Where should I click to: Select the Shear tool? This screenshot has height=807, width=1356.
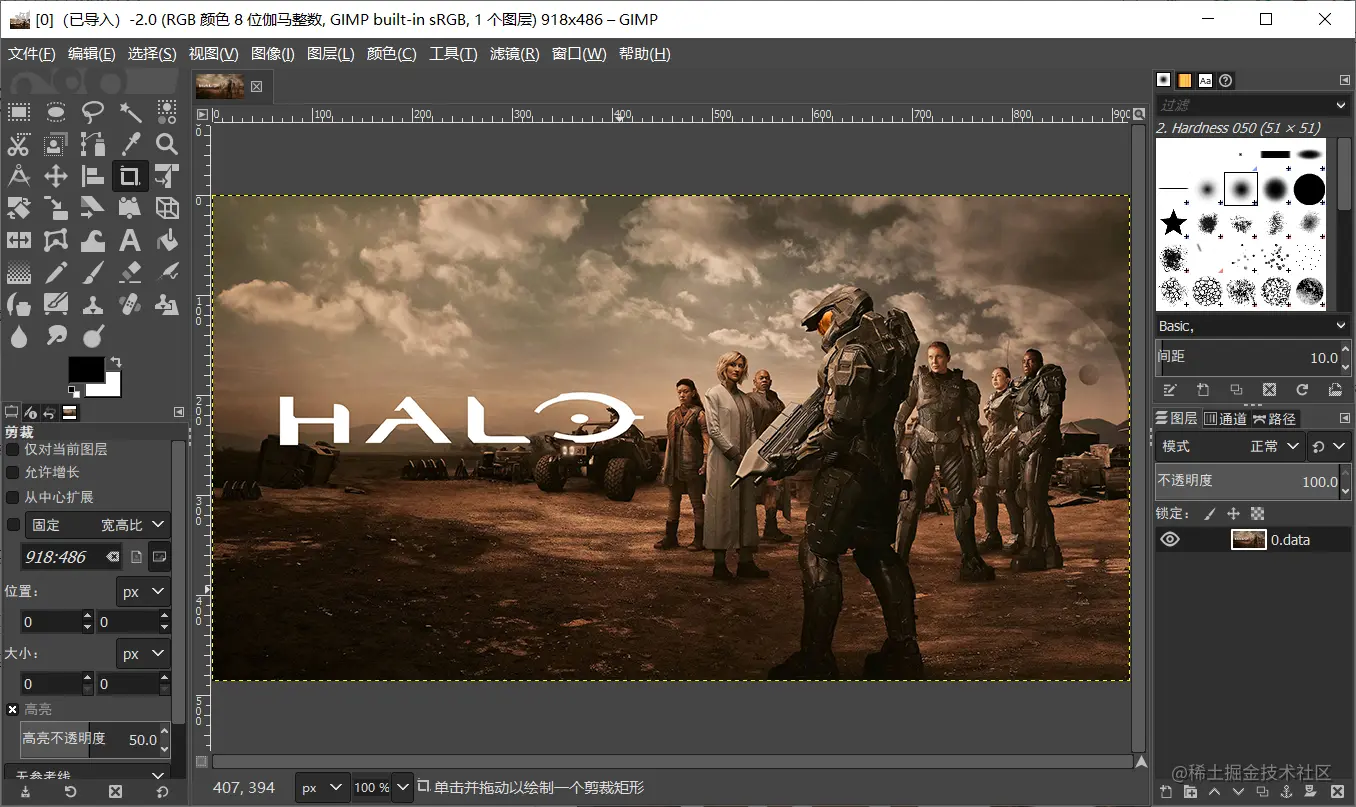93,209
